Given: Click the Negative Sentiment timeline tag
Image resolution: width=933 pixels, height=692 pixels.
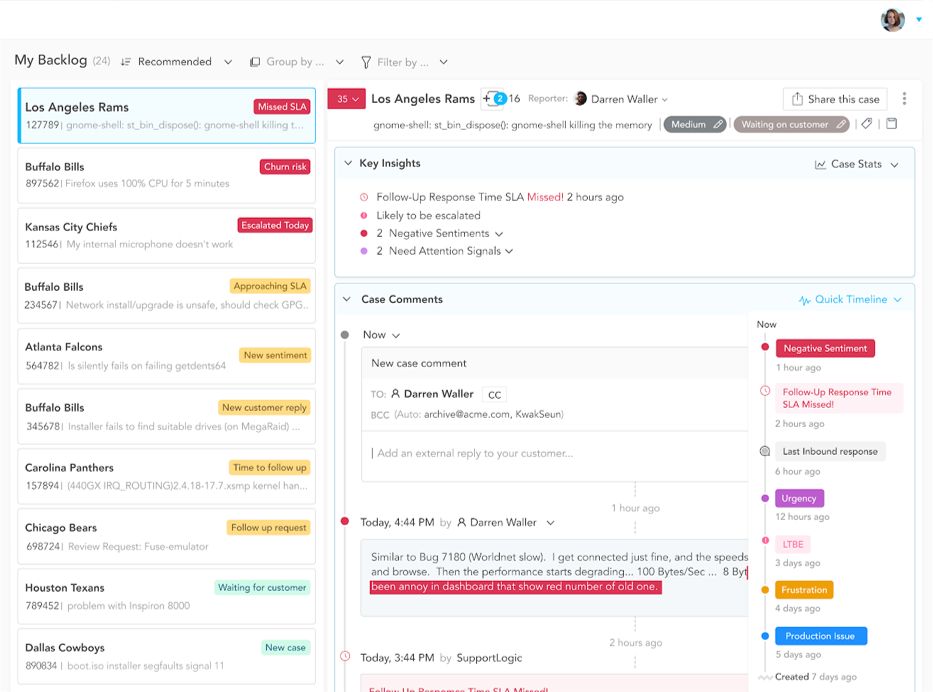Looking at the screenshot, I should (825, 348).
